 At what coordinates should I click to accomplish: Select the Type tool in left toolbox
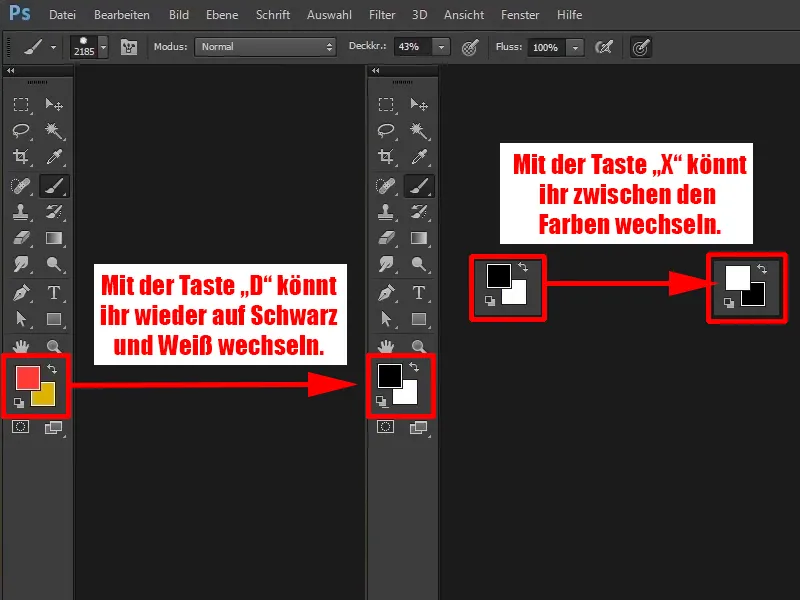coord(54,293)
